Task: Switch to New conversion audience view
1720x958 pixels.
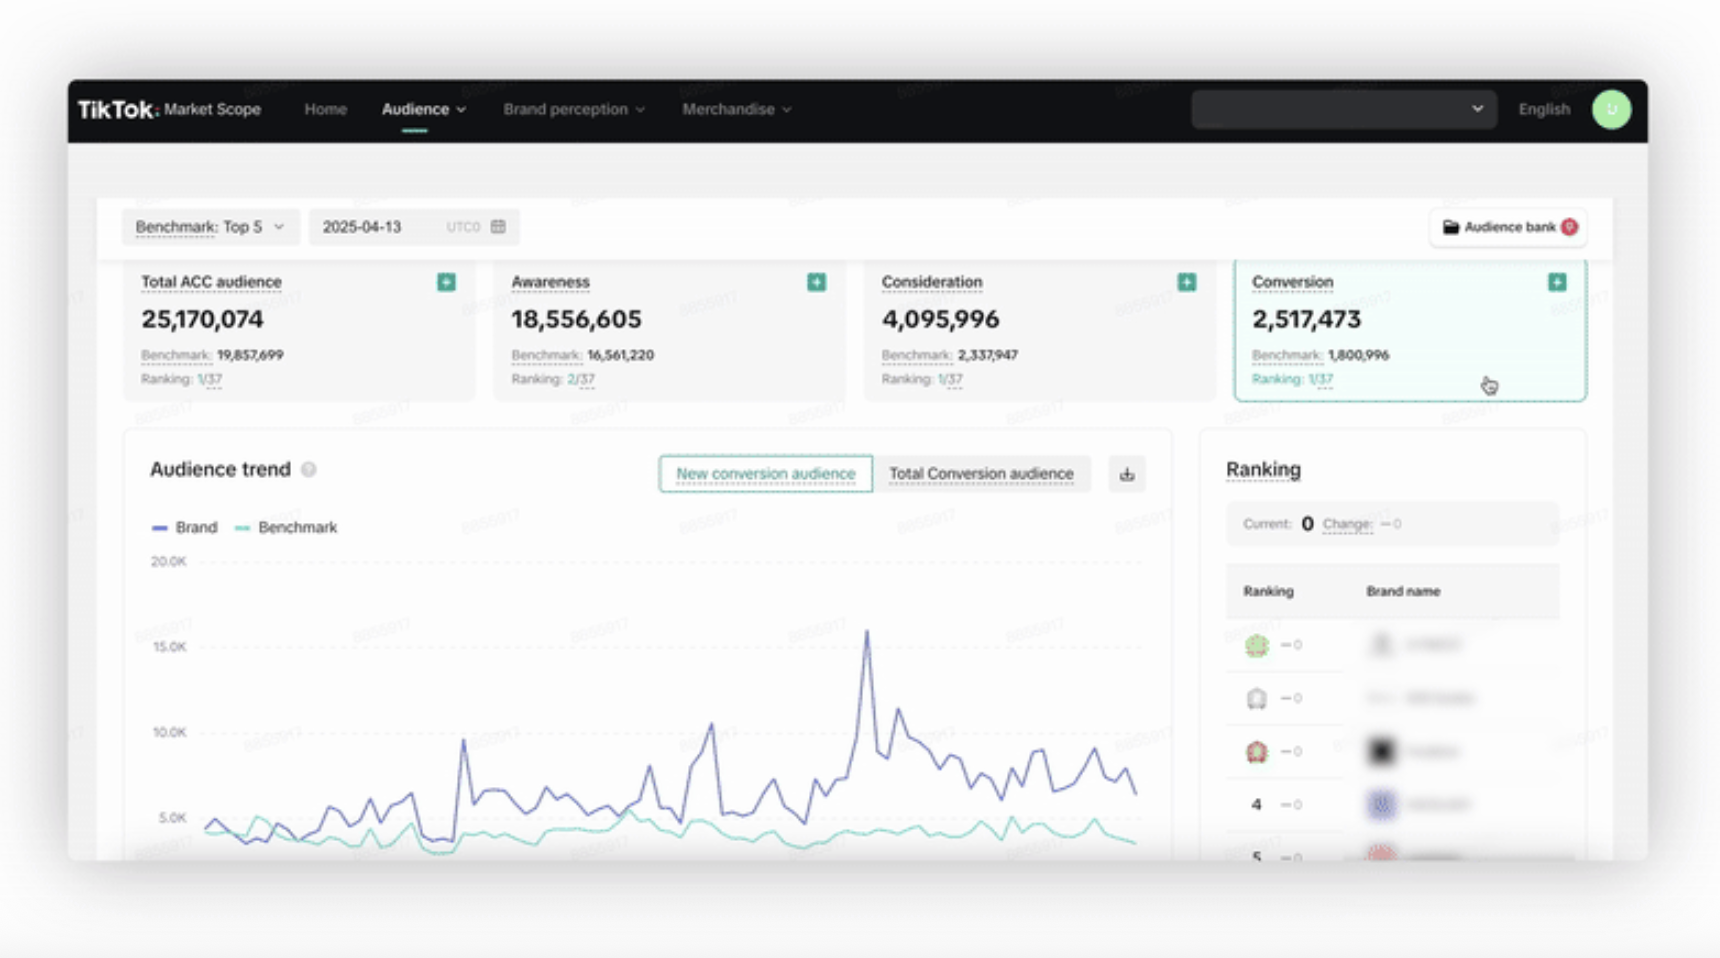Action: pyautogui.click(x=765, y=474)
